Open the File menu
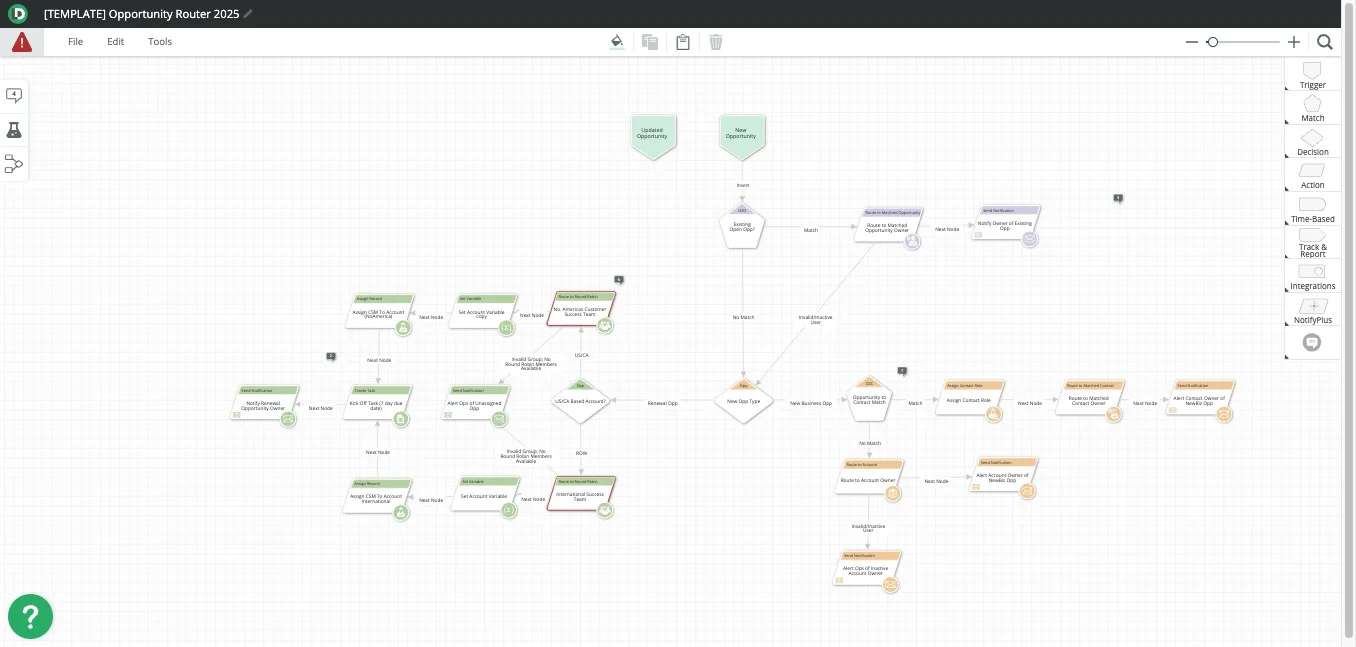 coord(75,42)
